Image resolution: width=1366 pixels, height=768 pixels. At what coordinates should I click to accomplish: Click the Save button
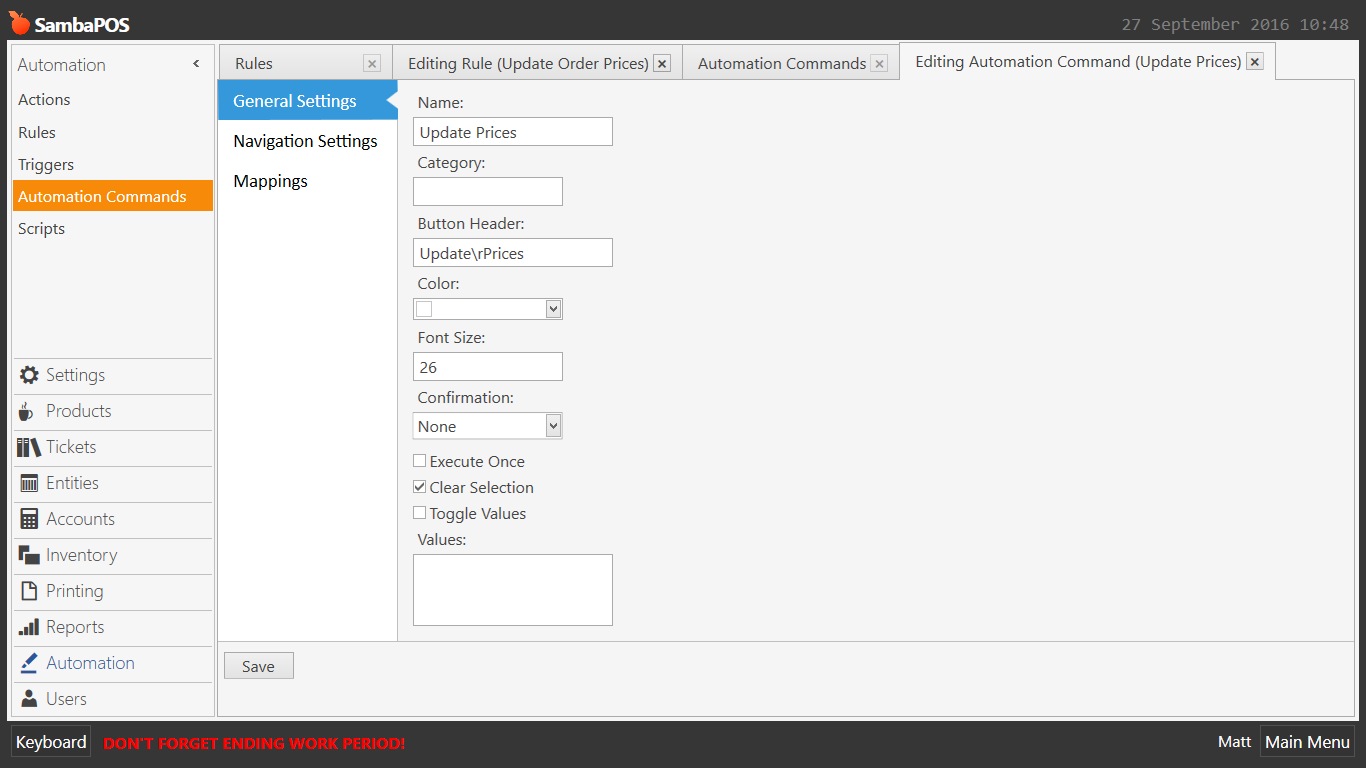258,666
